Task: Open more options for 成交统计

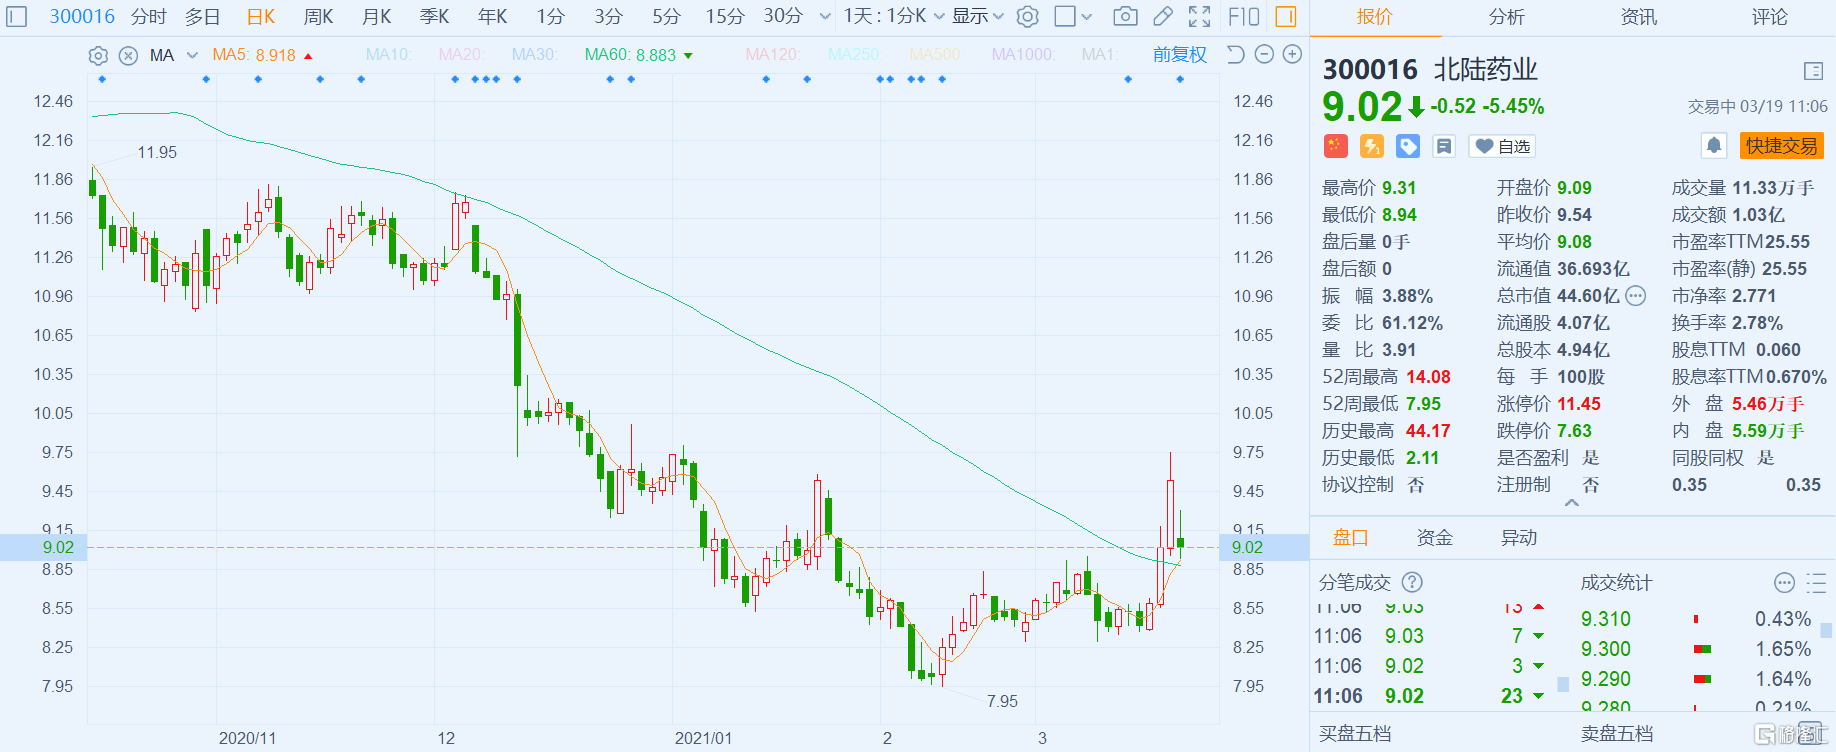Action: [1784, 582]
